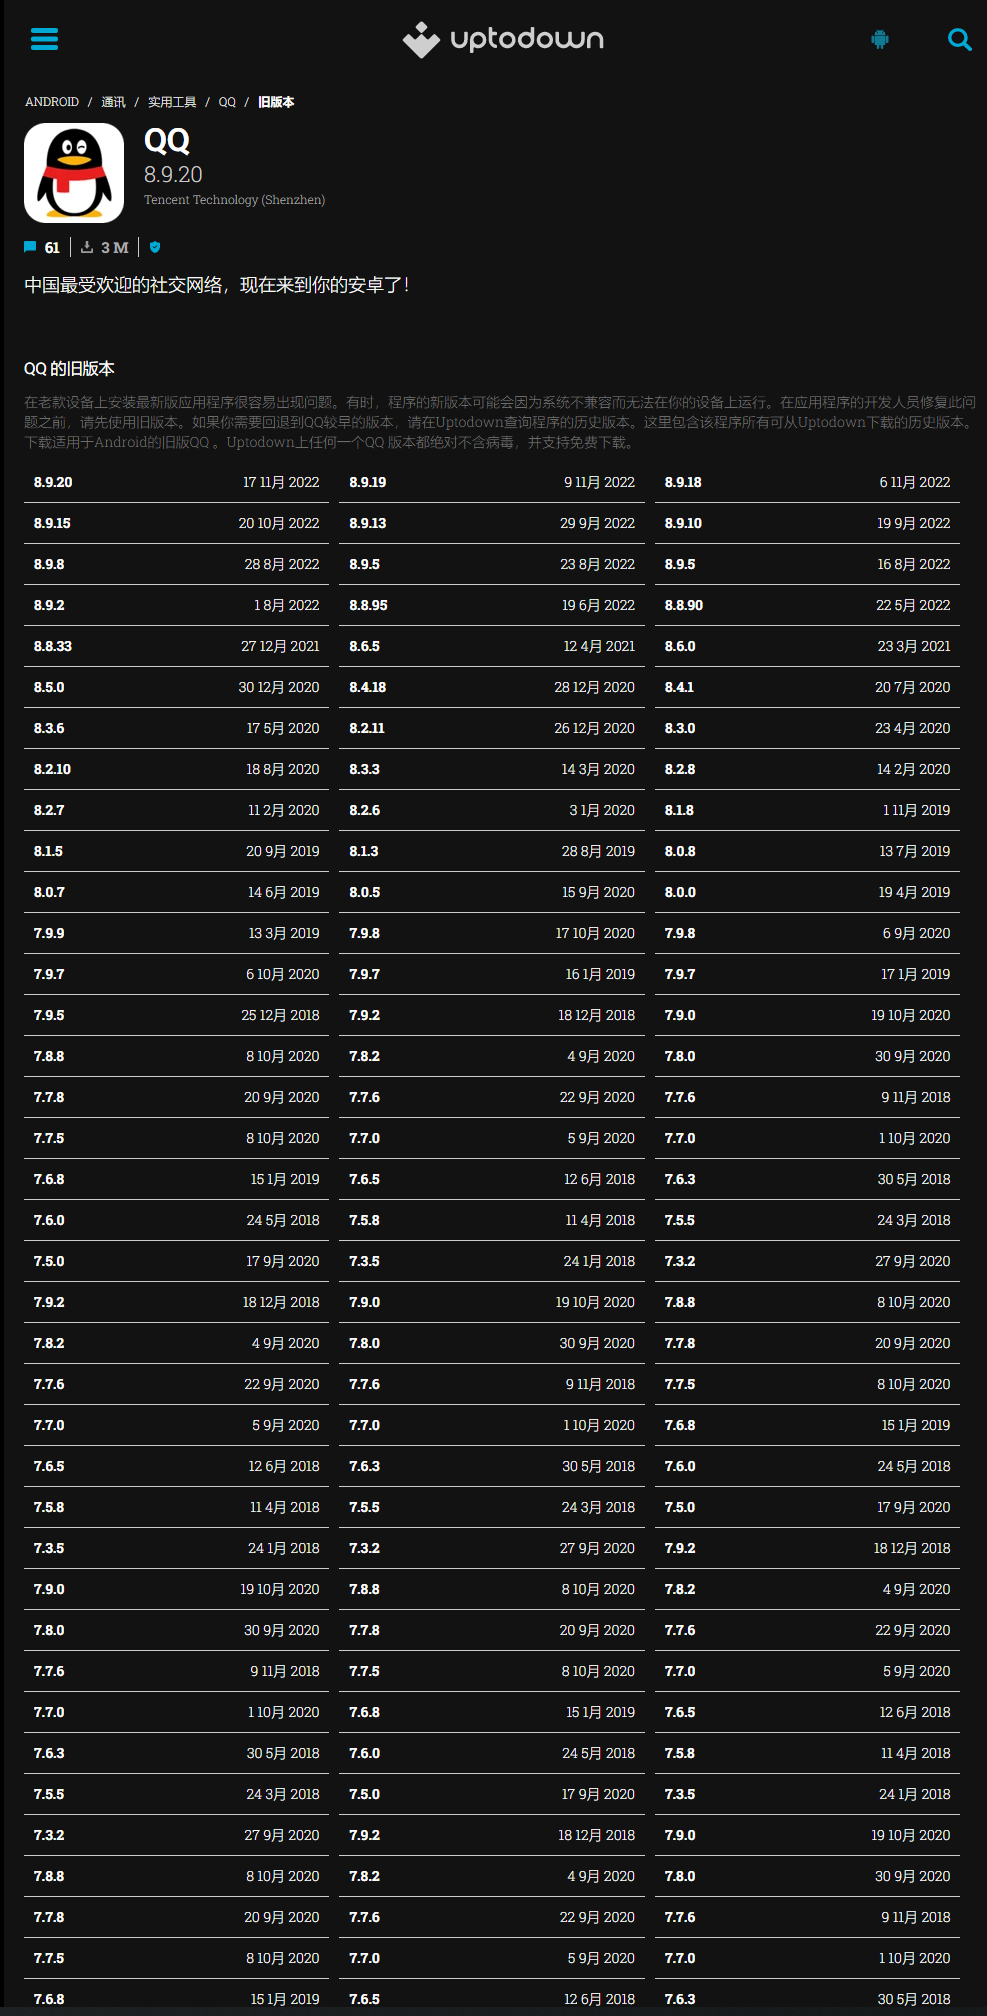Click Tencent Technology (Shenzhen) developer link
The height and width of the screenshot is (2016, 987).
[x=234, y=200]
